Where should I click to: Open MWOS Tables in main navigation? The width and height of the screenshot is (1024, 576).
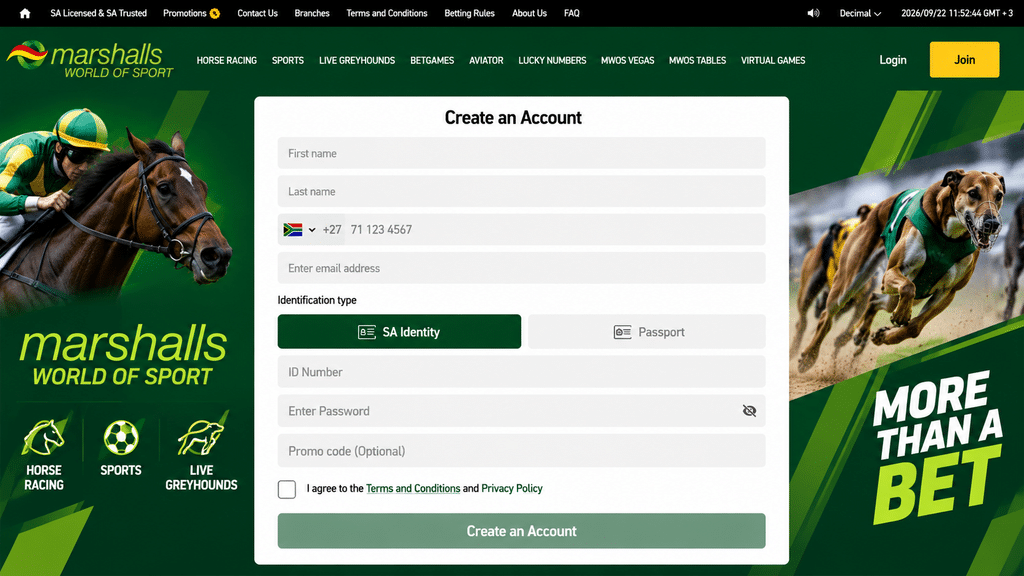[697, 60]
